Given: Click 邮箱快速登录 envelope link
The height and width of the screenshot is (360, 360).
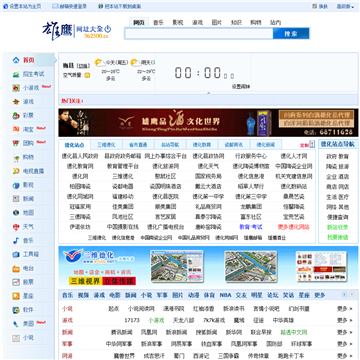Looking at the screenshot, I should [x=70, y=6].
